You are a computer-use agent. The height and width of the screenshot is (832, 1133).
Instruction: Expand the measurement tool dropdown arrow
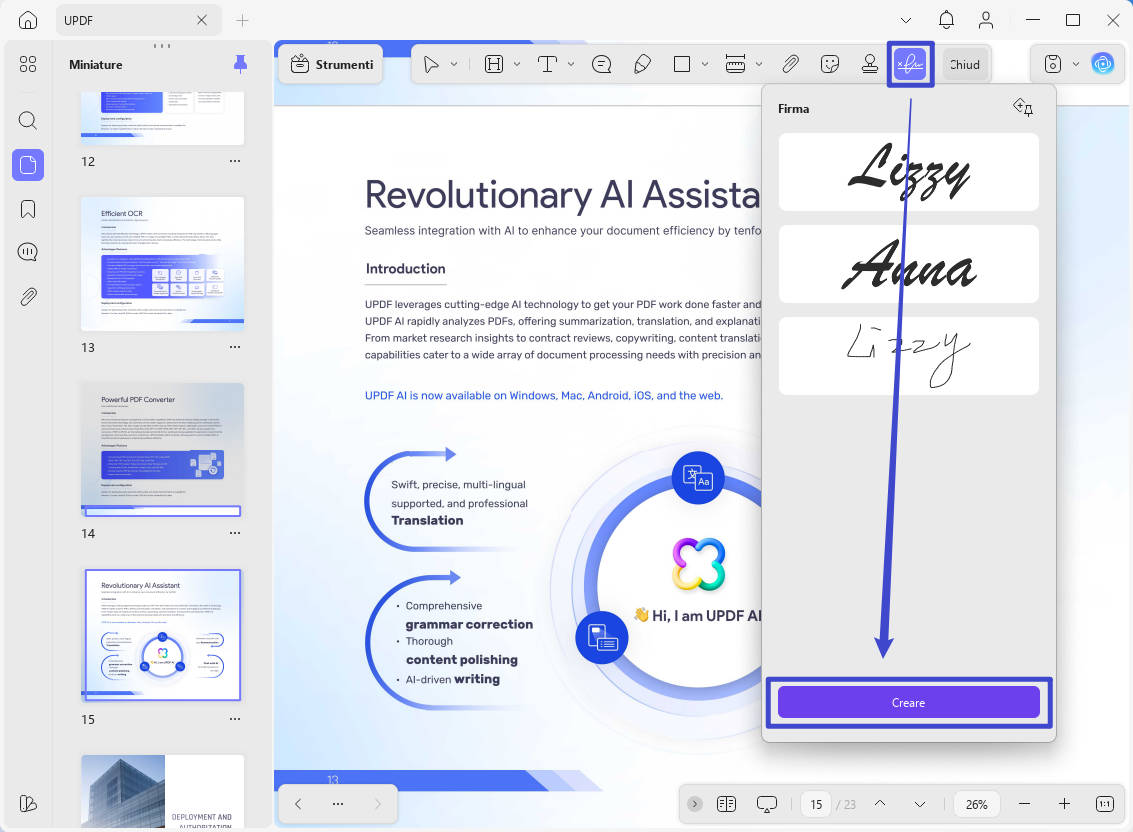click(x=759, y=64)
